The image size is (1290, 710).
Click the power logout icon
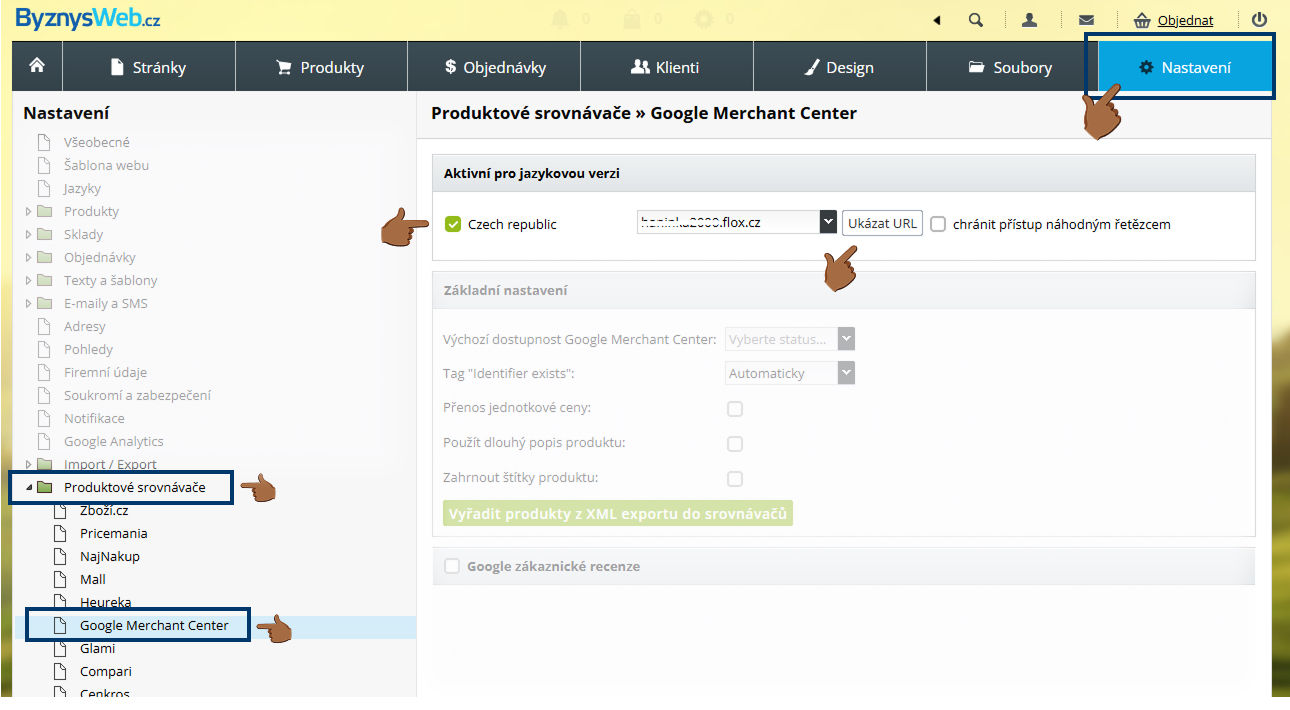tap(1259, 20)
